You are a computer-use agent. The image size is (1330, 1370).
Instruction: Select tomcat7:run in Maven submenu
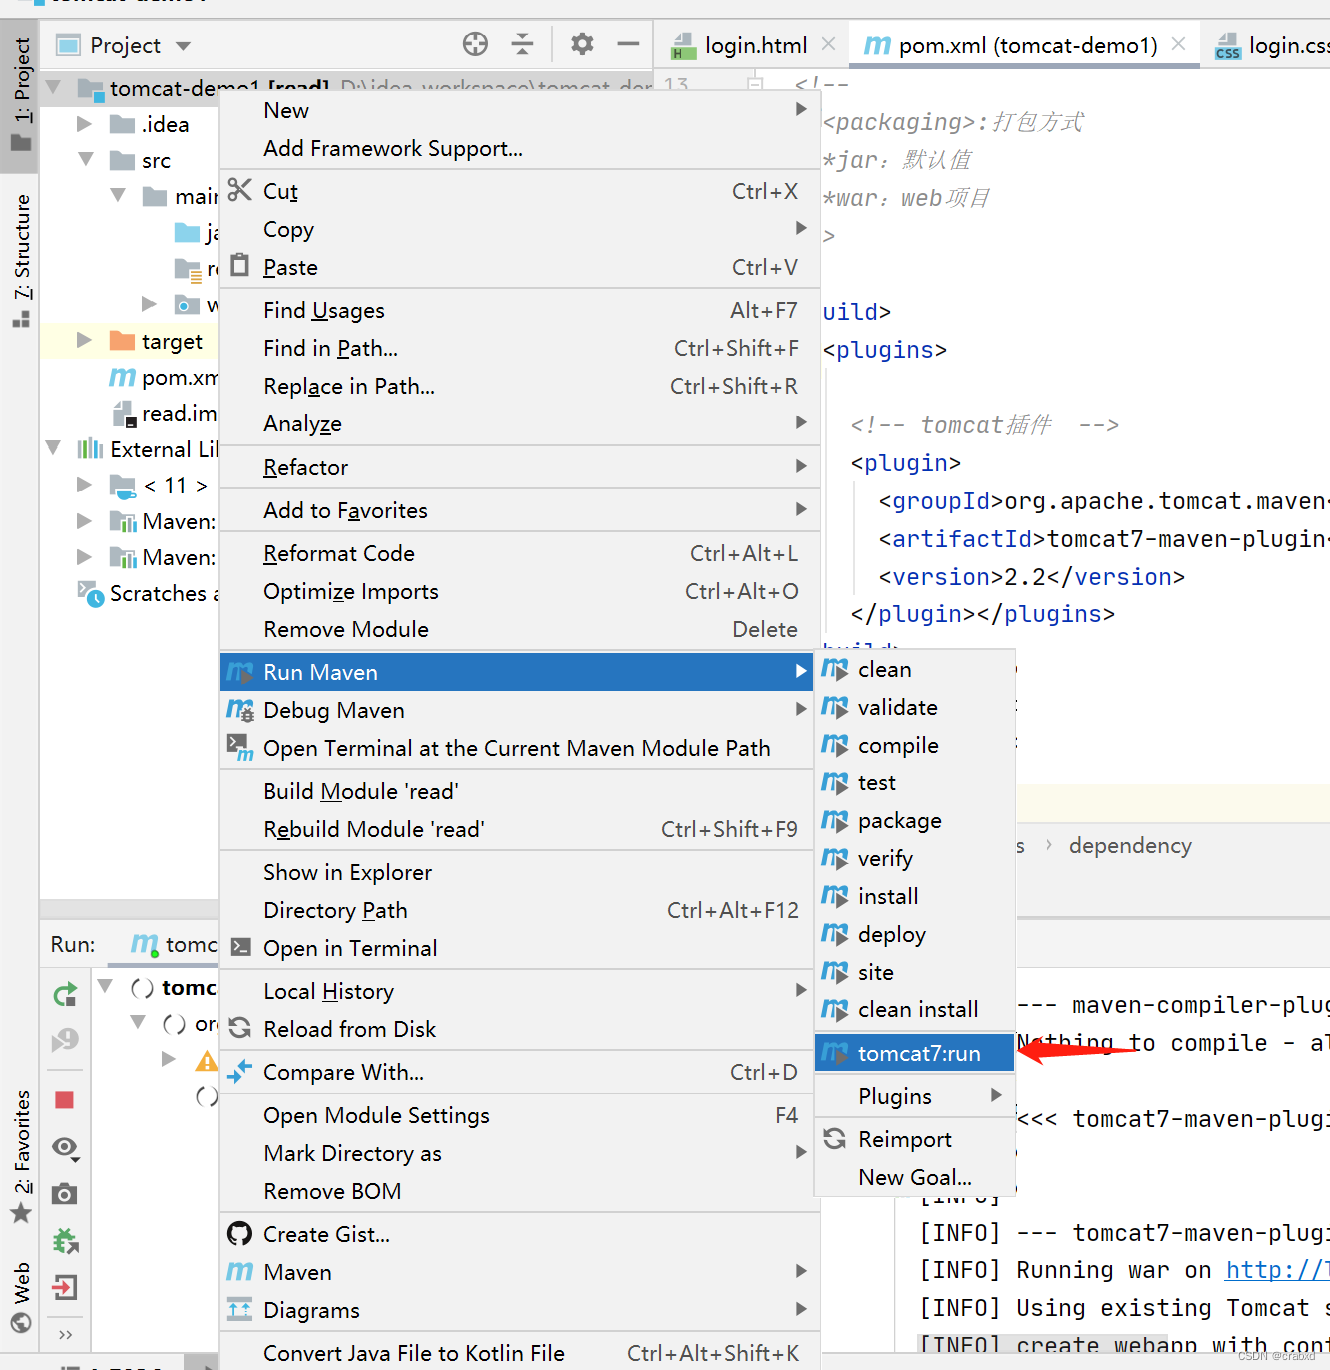coord(915,1053)
